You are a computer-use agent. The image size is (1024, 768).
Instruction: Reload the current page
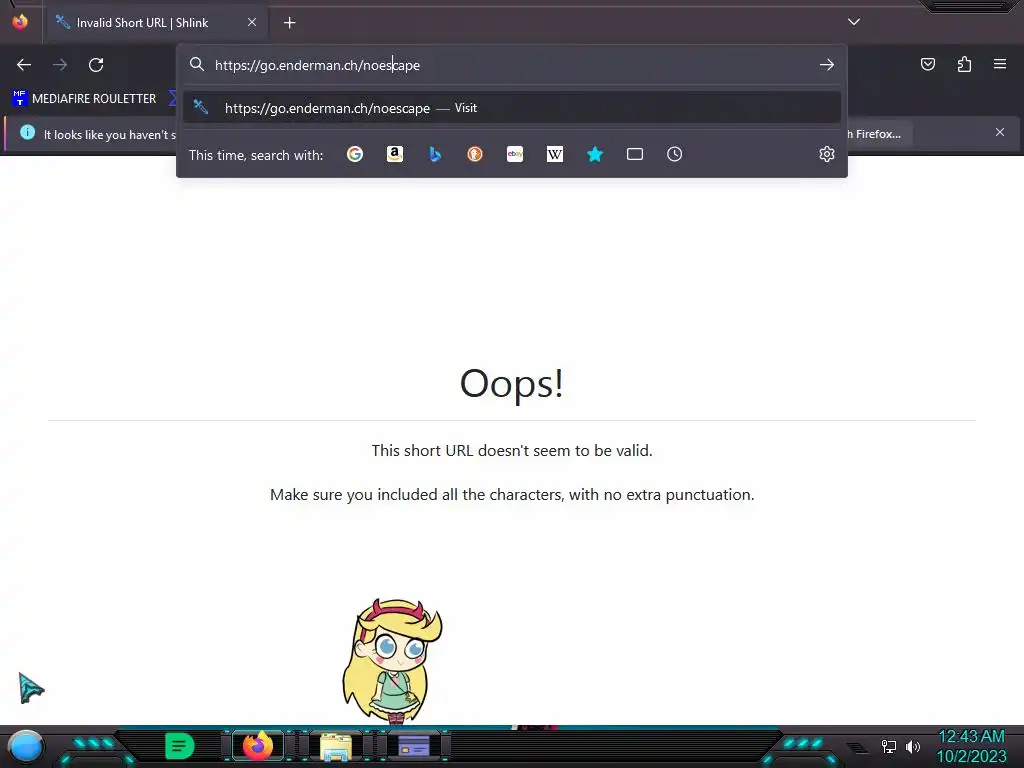[x=96, y=65]
